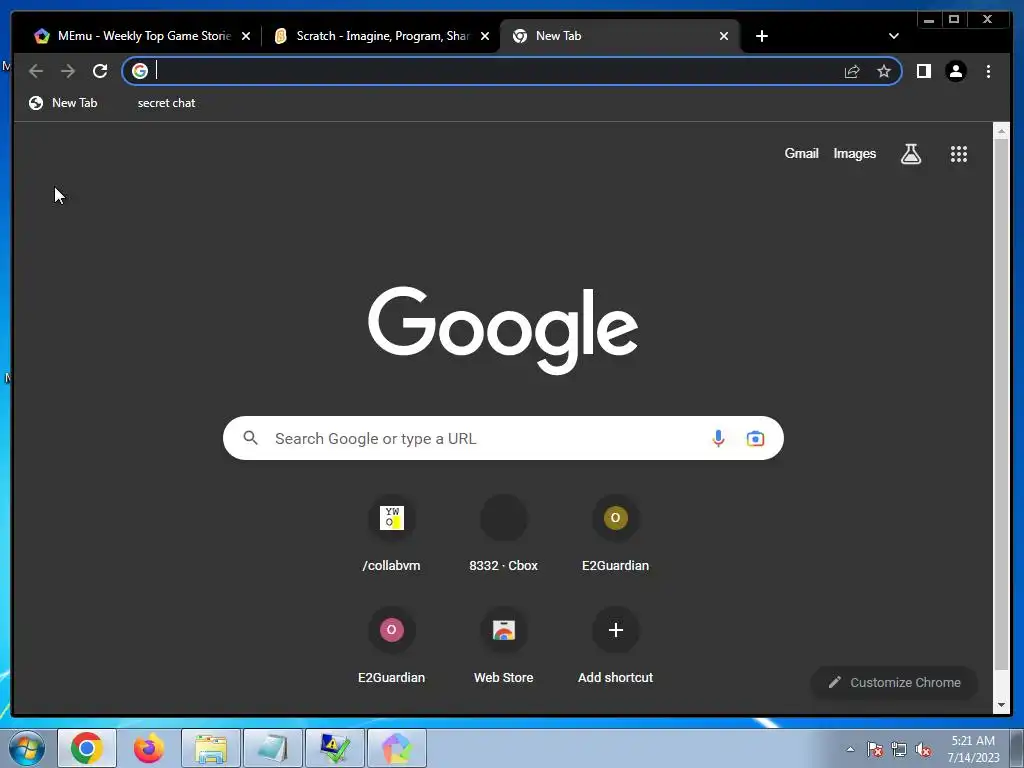Click the Google icon in address bar
This screenshot has height=768, width=1024.
click(140, 71)
